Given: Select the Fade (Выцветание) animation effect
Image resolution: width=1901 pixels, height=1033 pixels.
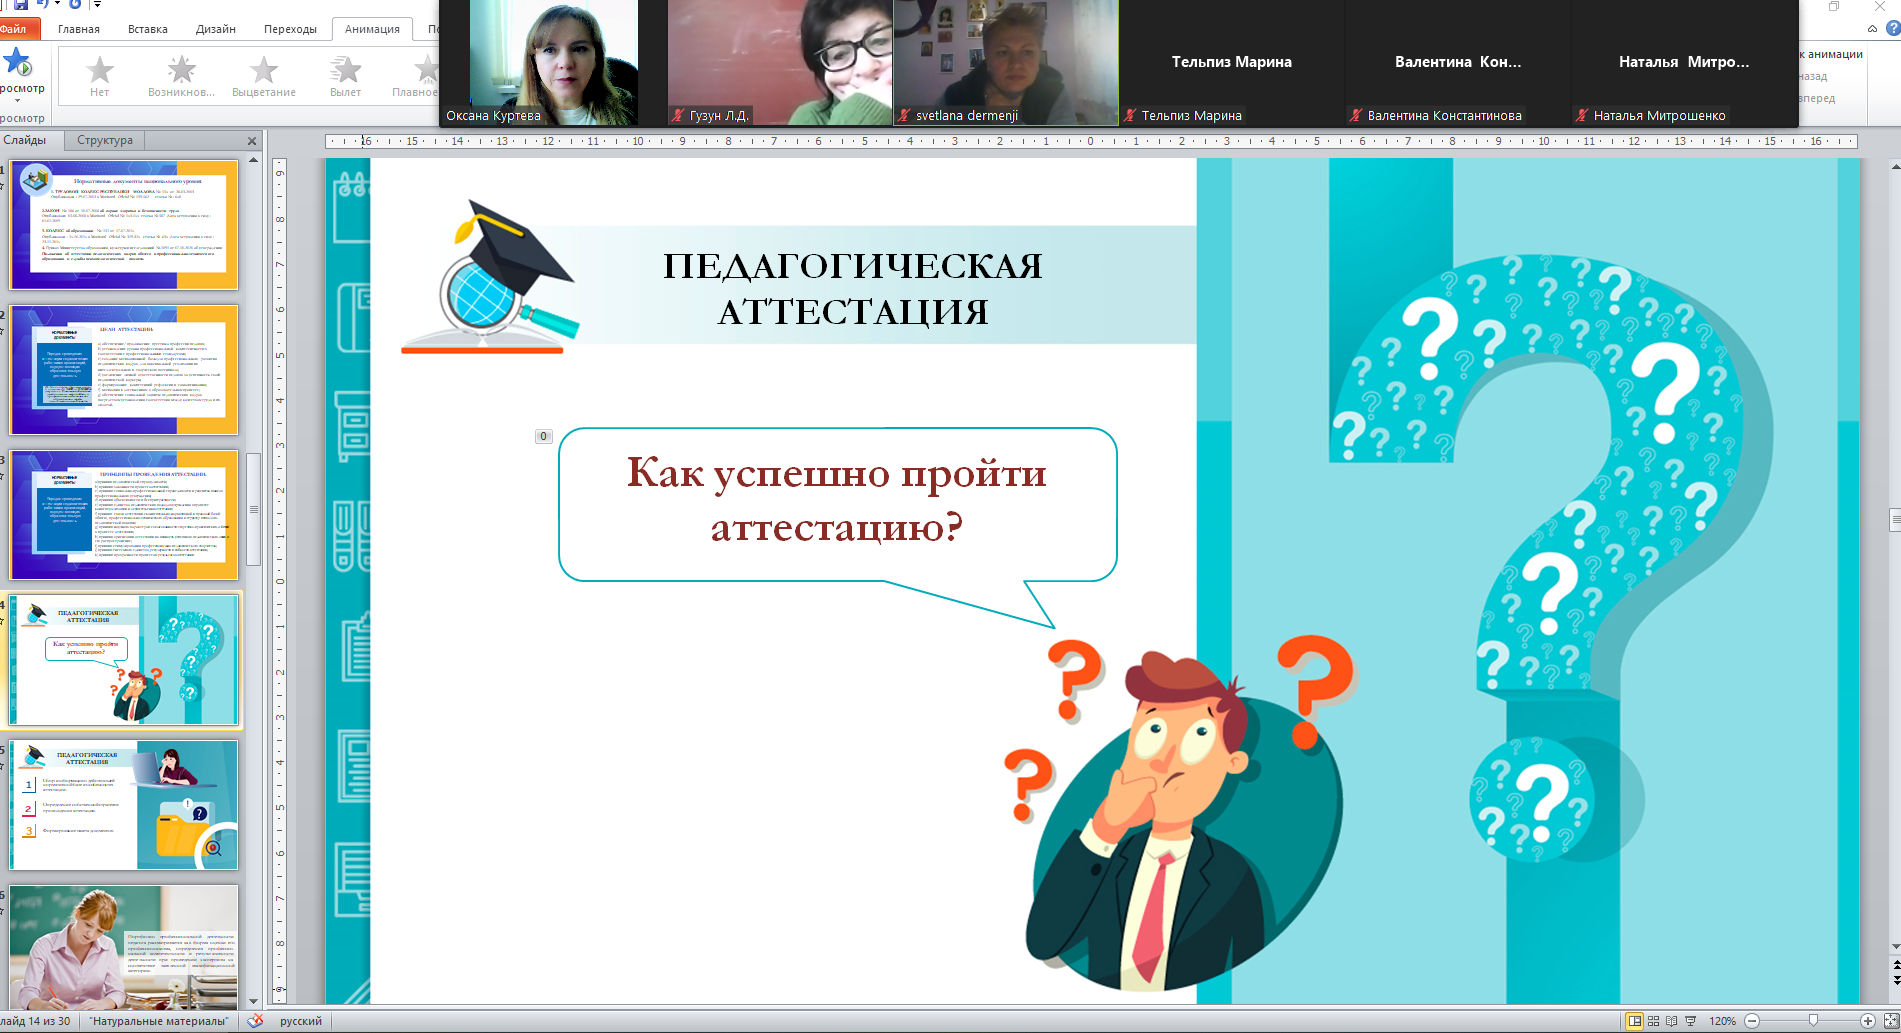Looking at the screenshot, I should click(x=264, y=77).
